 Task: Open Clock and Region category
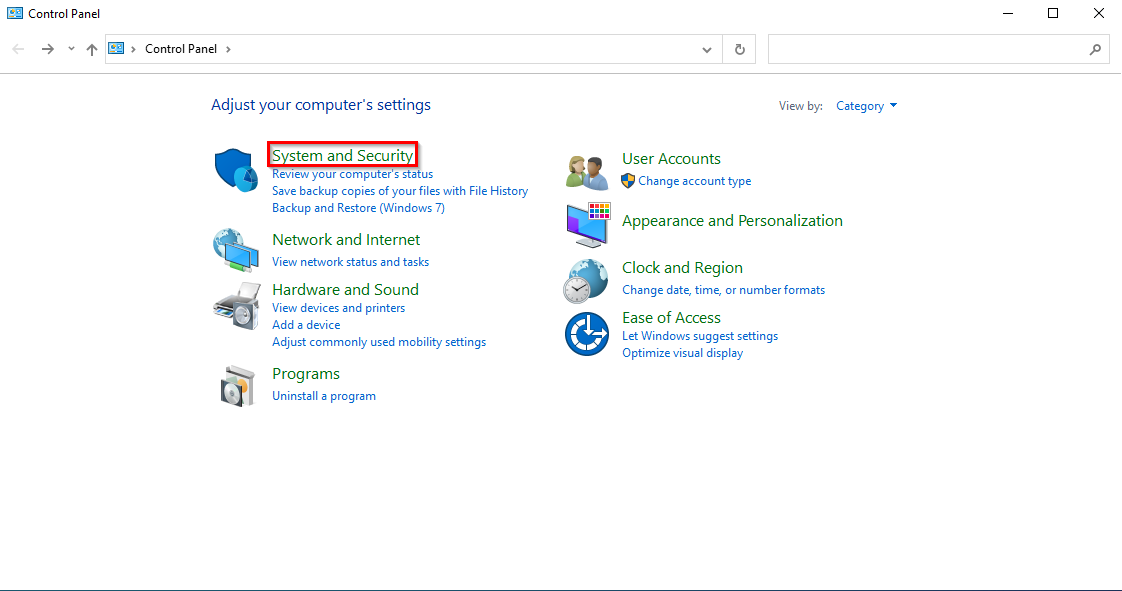(682, 268)
